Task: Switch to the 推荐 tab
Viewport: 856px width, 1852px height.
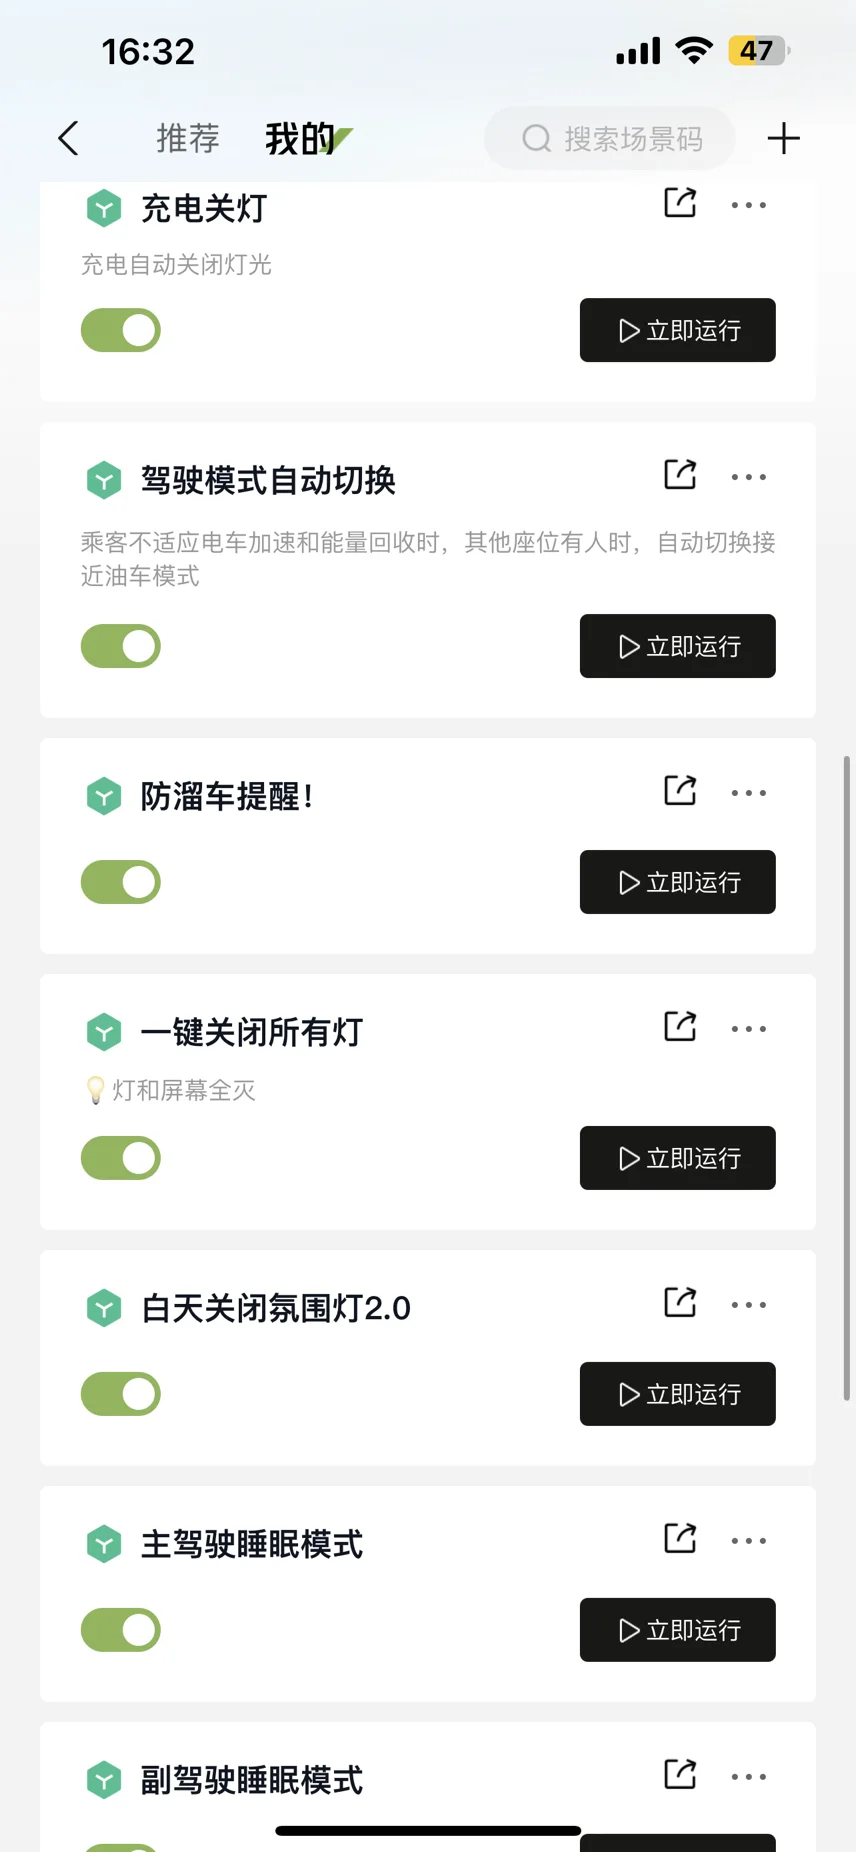Action: point(188,138)
